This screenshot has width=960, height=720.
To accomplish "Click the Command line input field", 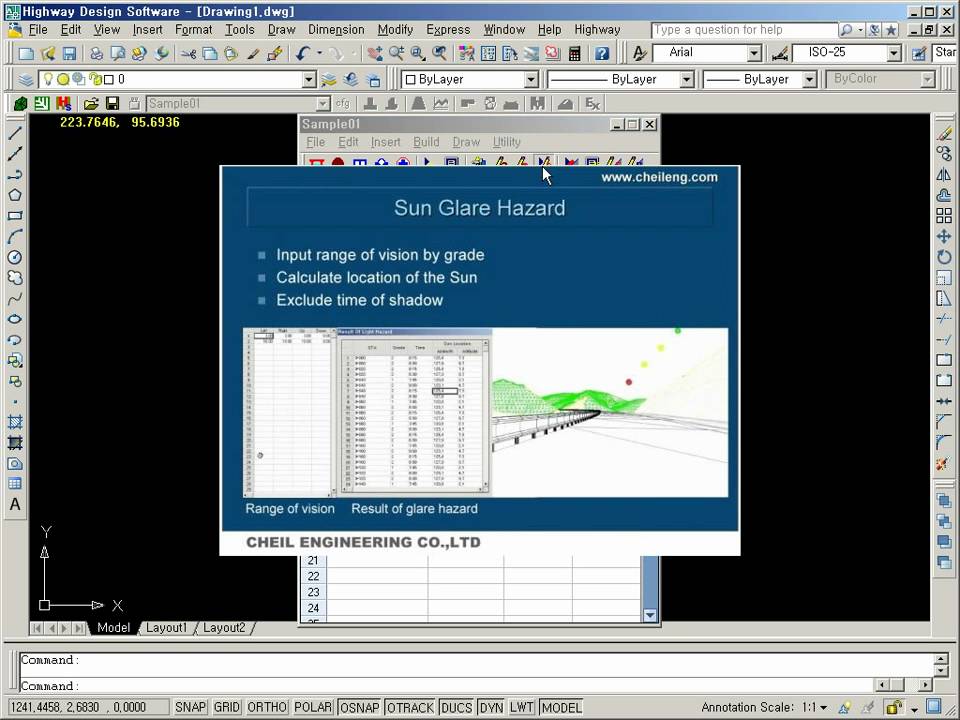I will [446, 686].
